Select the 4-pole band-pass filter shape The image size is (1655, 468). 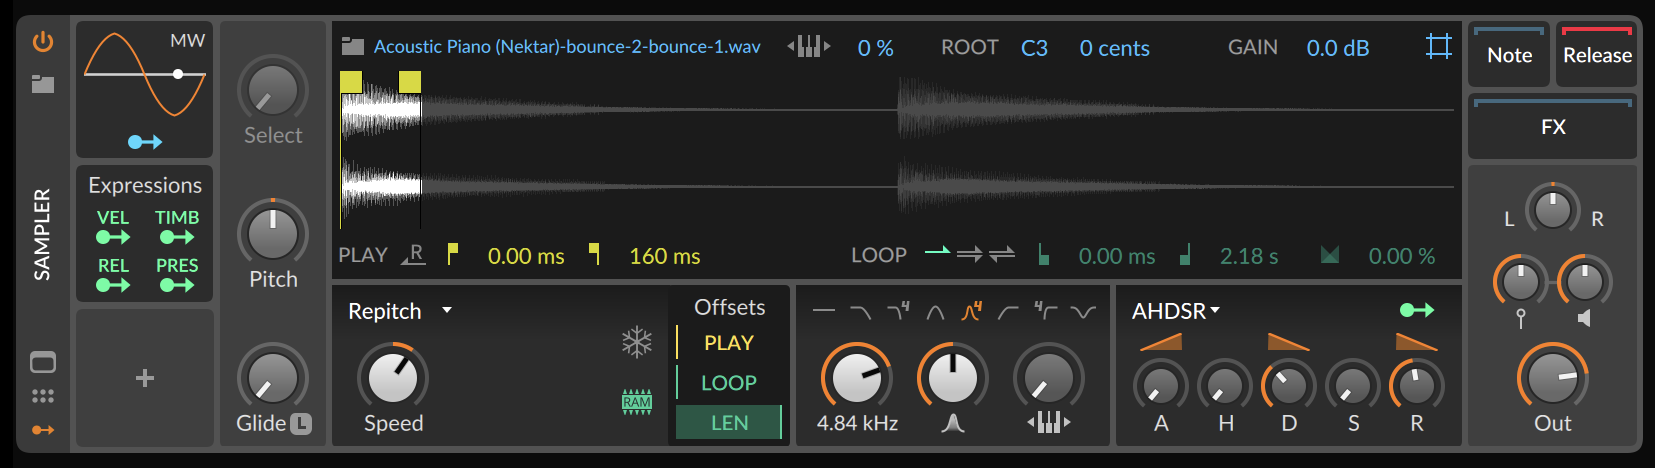972,311
